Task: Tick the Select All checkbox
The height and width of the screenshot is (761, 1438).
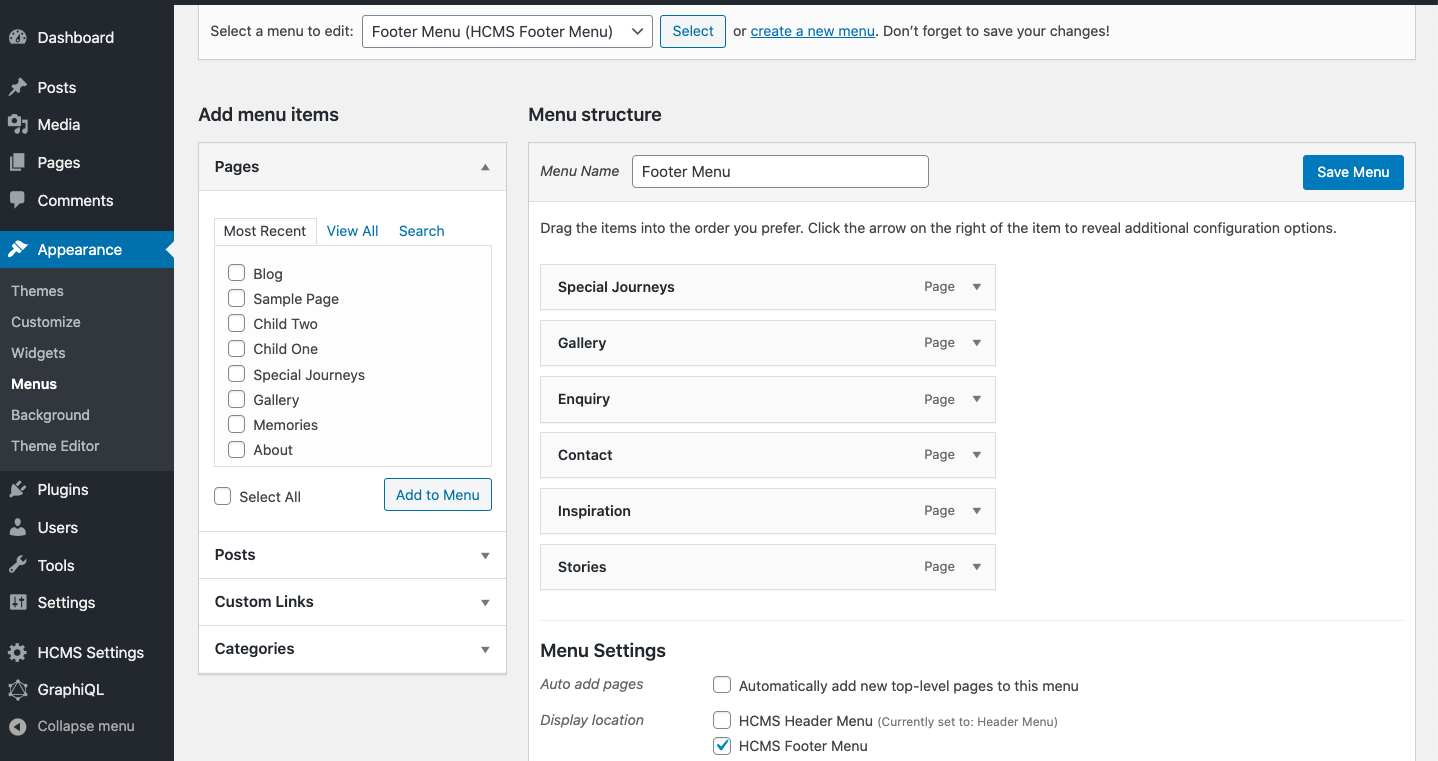Action: tap(223, 497)
